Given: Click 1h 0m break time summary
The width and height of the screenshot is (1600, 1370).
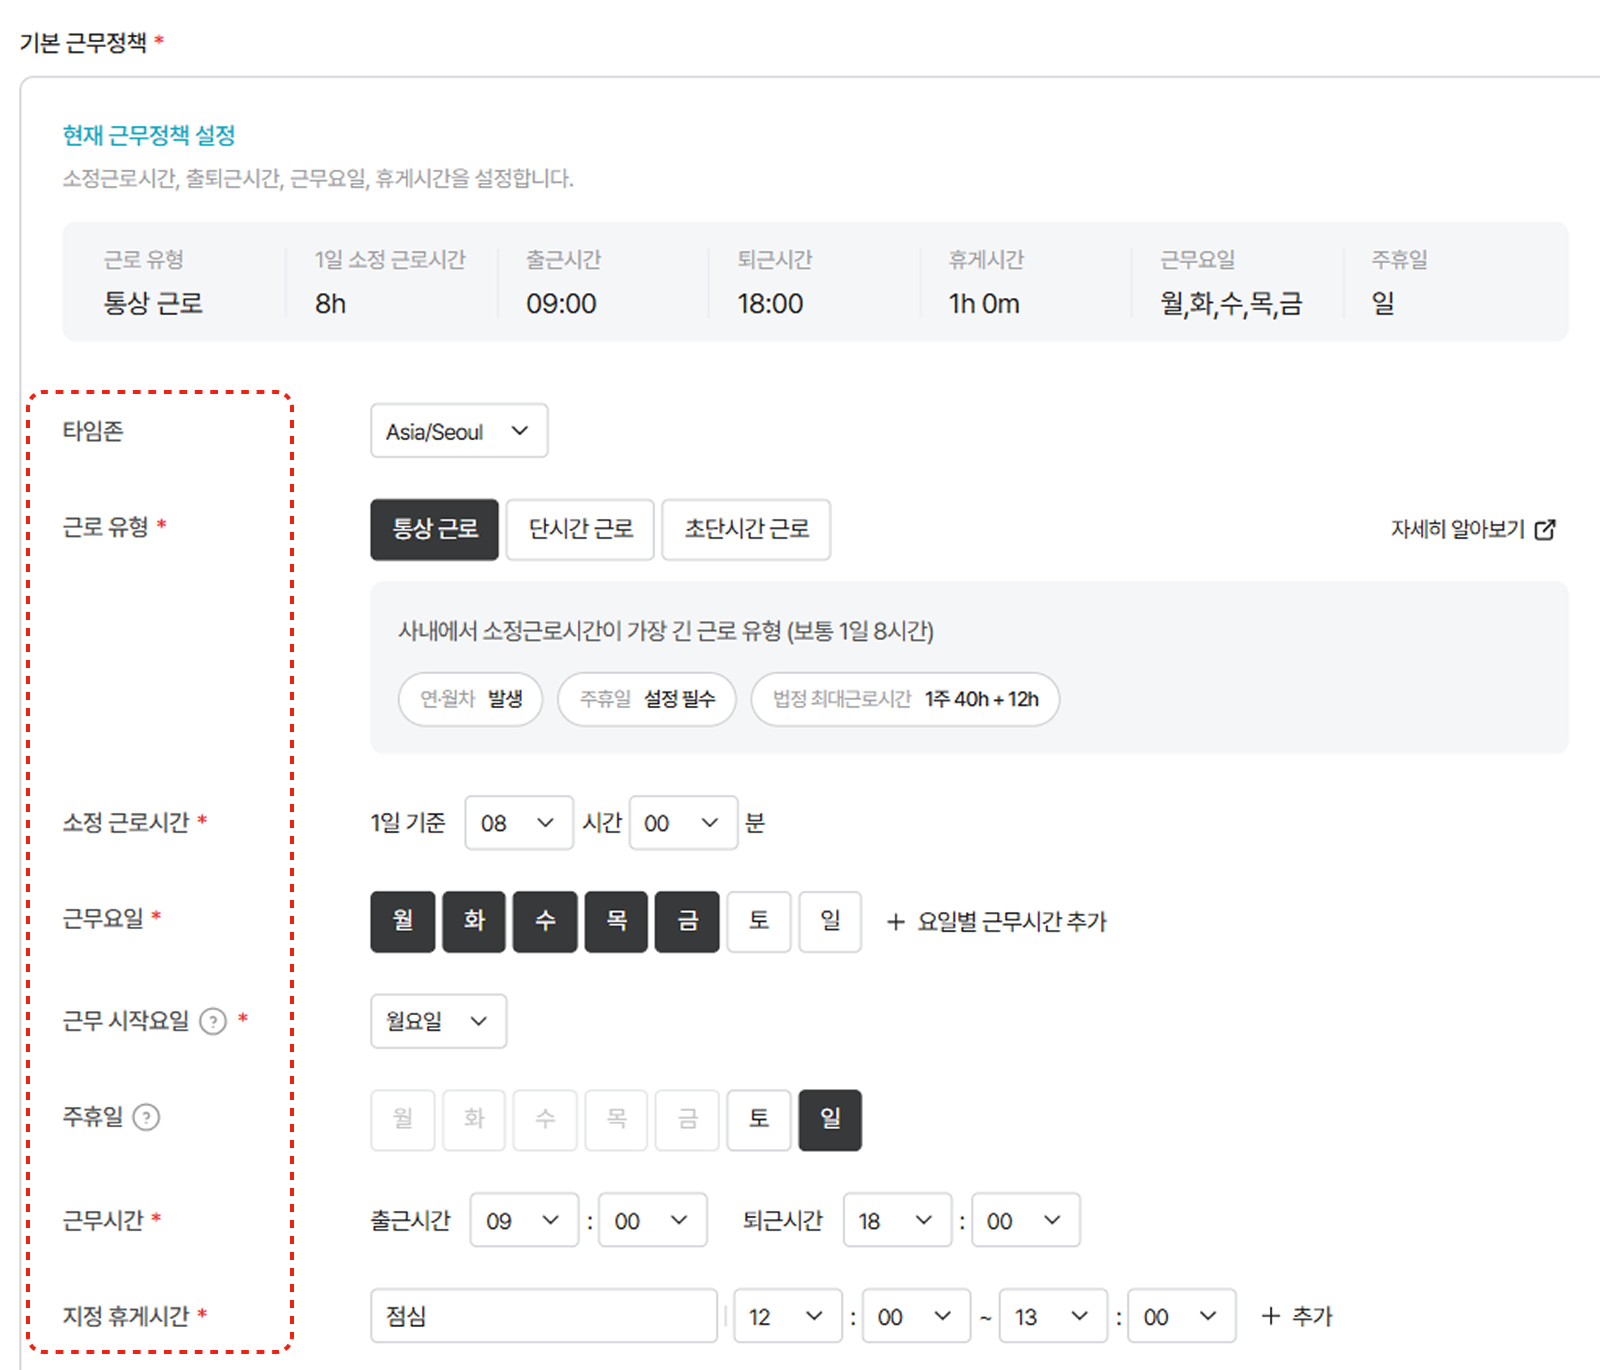Looking at the screenshot, I should [x=984, y=303].
